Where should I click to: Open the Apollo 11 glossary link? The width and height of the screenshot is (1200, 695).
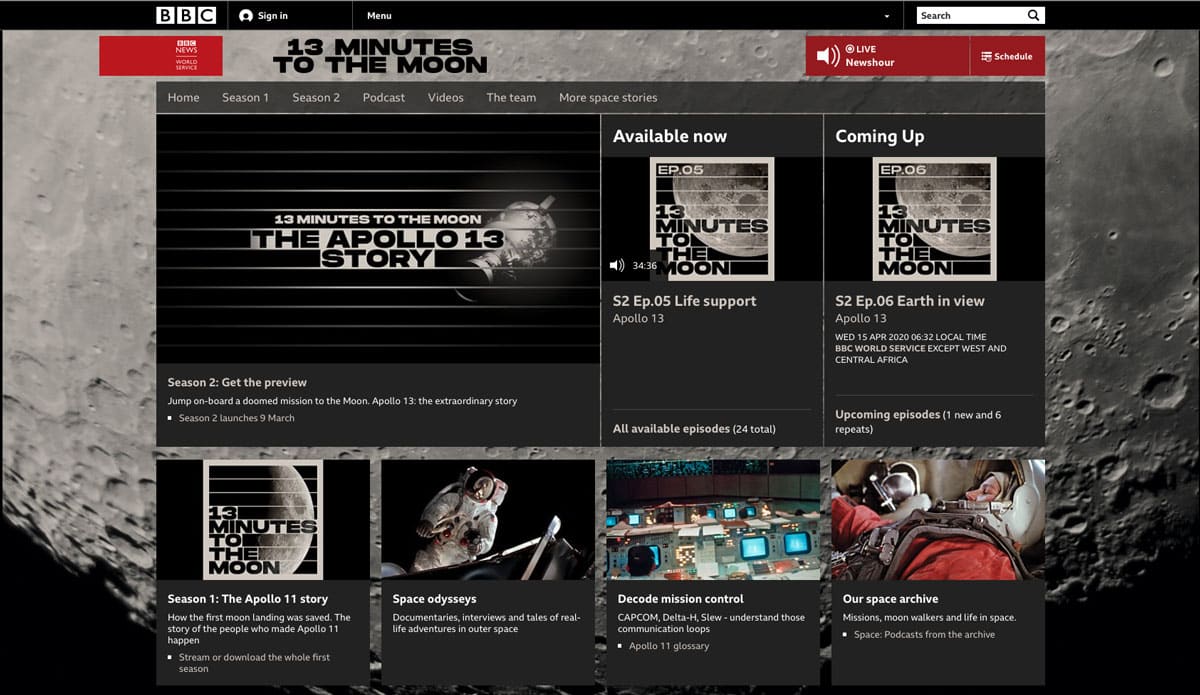point(669,646)
